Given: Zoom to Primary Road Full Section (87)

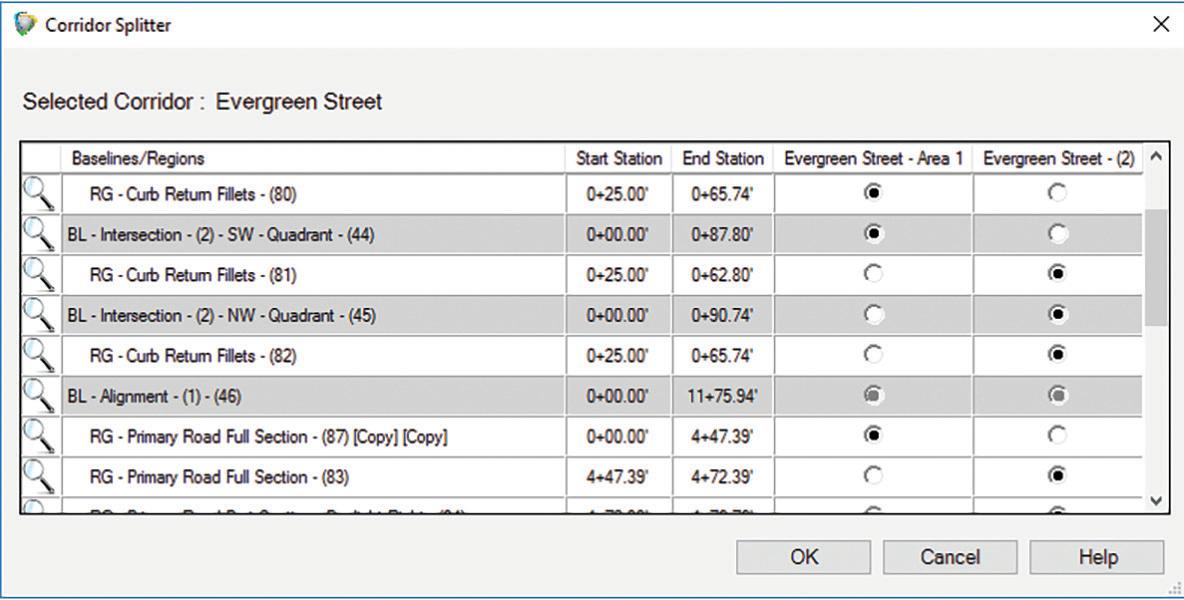Looking at the screenshot, I should click(x=39, y=436).
